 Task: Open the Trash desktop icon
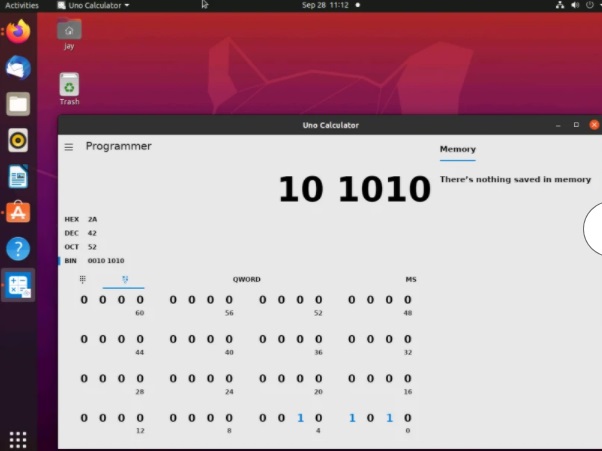pyautogui.click(x=69, y=89)
